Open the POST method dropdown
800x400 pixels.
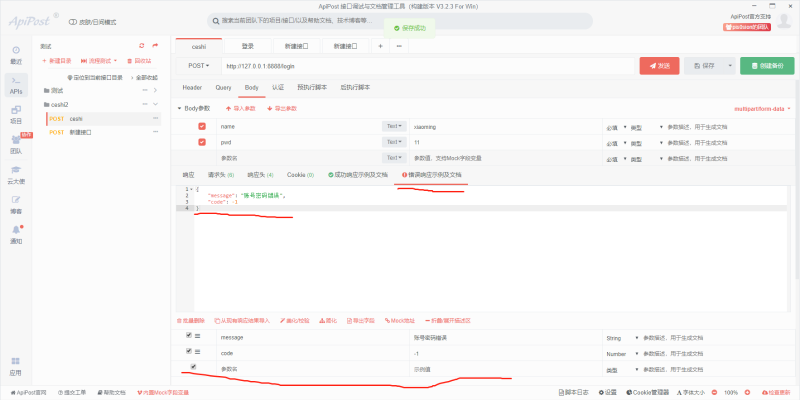199,66
